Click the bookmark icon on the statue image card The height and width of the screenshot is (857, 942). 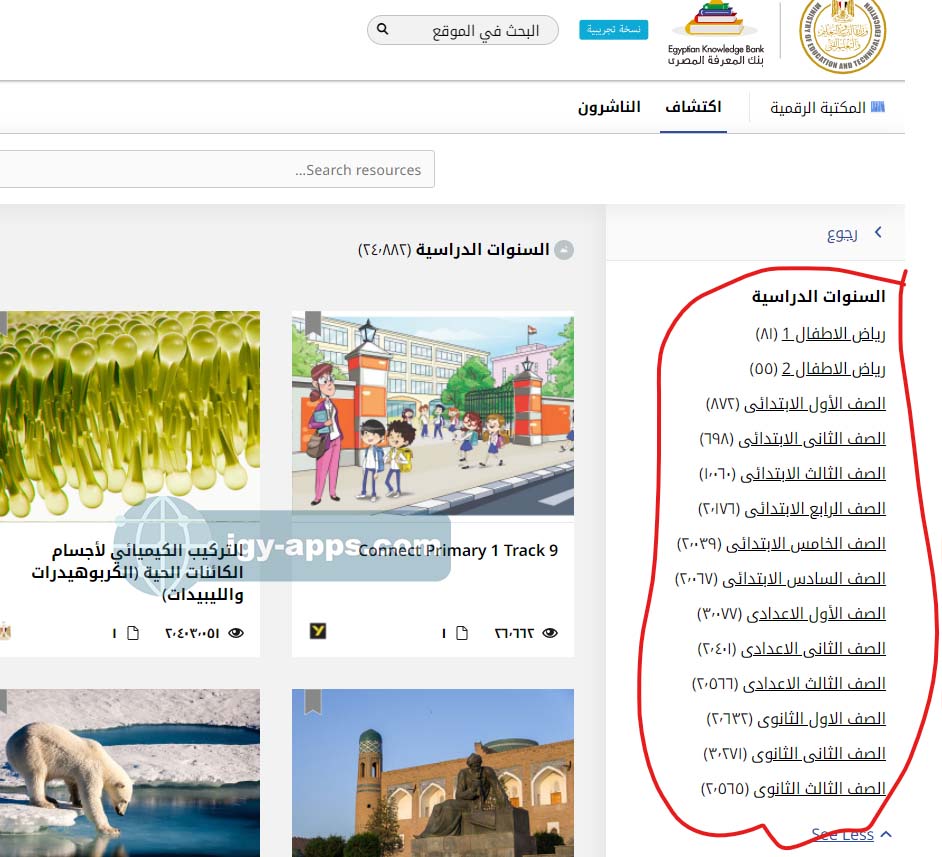[313, 701]
